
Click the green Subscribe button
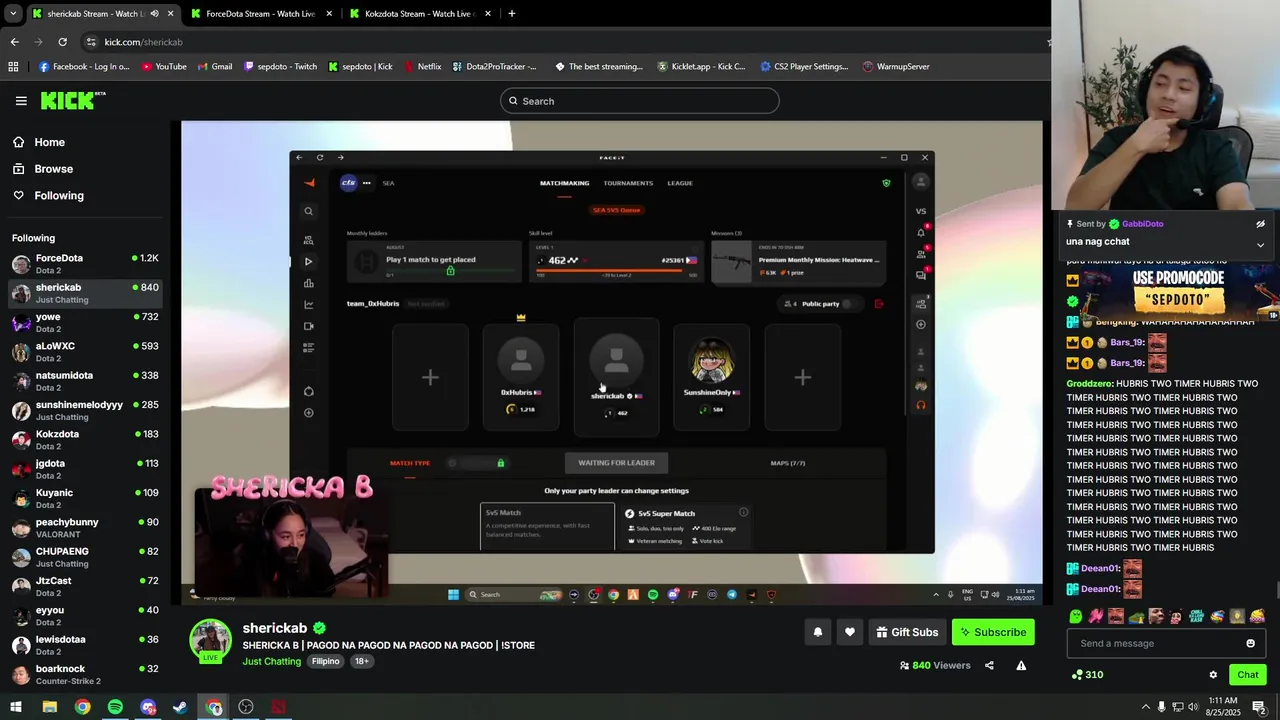[993, 632]
